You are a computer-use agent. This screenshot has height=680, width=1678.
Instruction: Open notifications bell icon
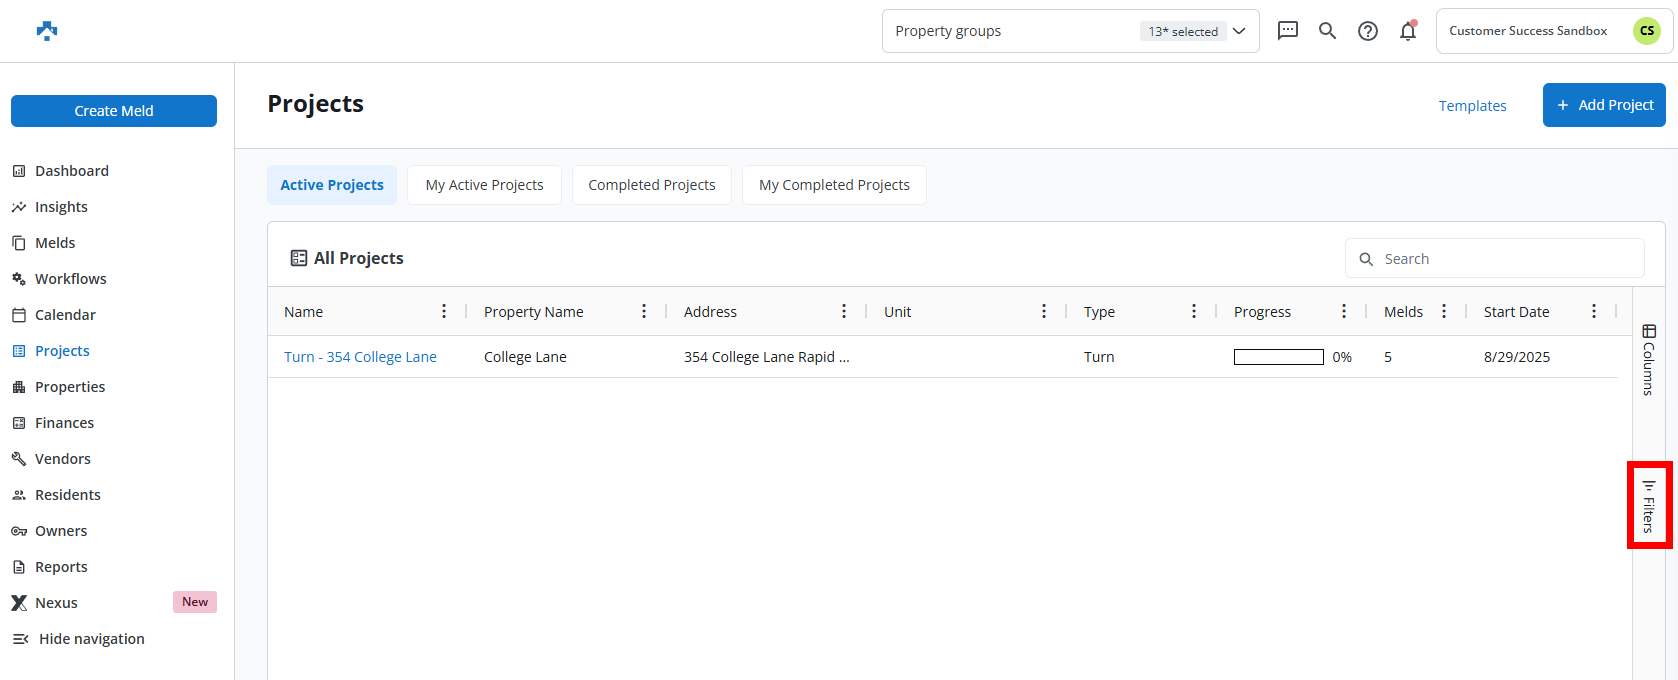click(1408, 31)
